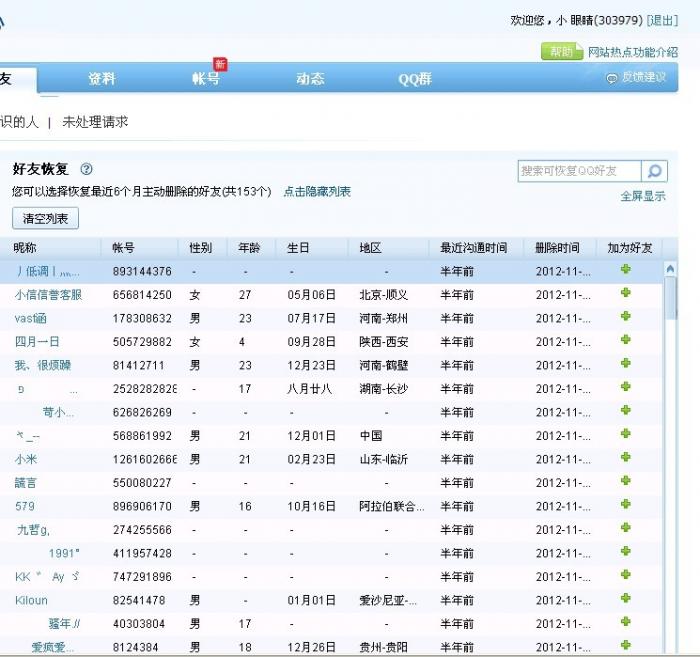The image size is (700, 657).
Task: Add friend plus icon for 626826269
Action: (625, 410)
